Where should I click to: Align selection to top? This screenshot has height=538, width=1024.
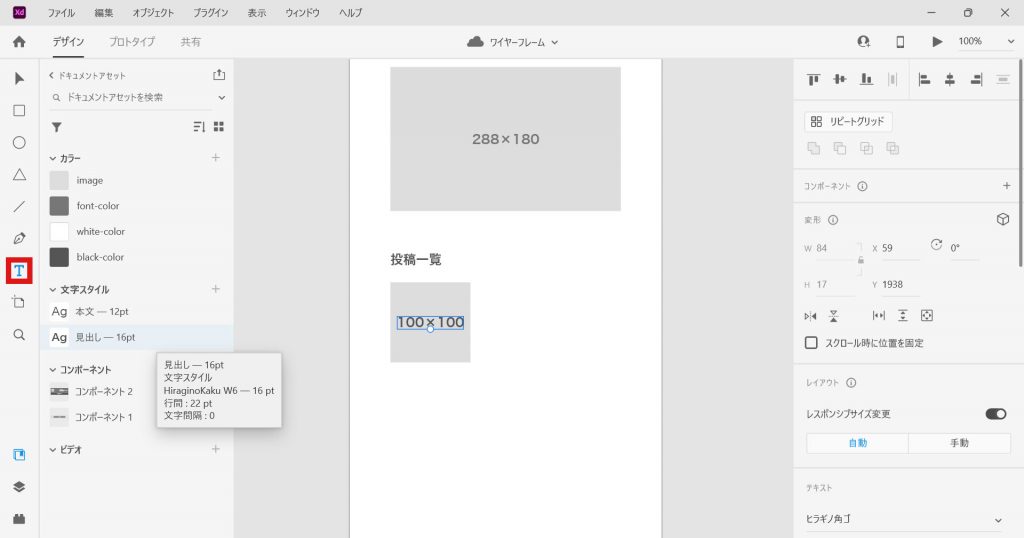pyautogui.click(x=813, y=80)
